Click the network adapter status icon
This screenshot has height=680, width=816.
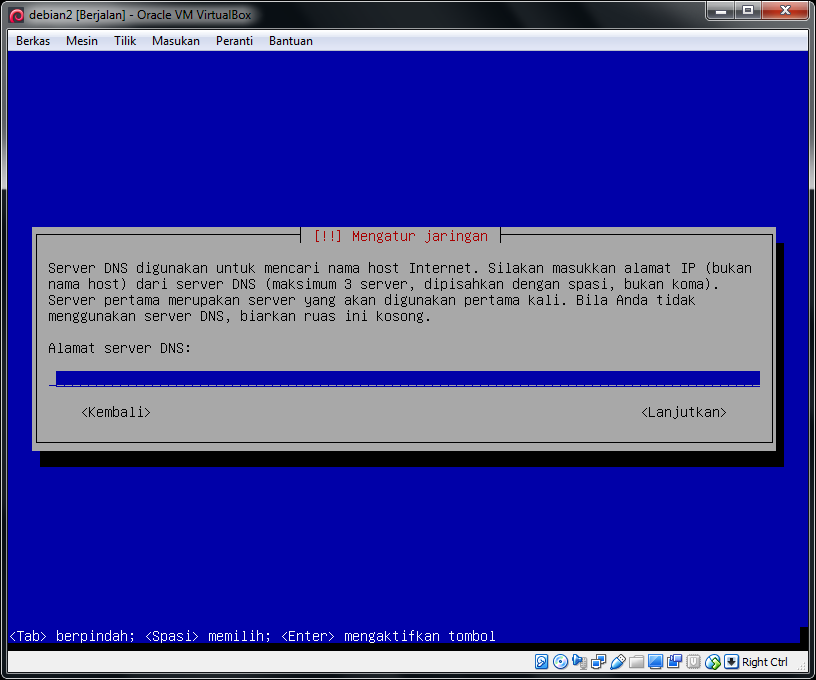[x=598, y=662]
